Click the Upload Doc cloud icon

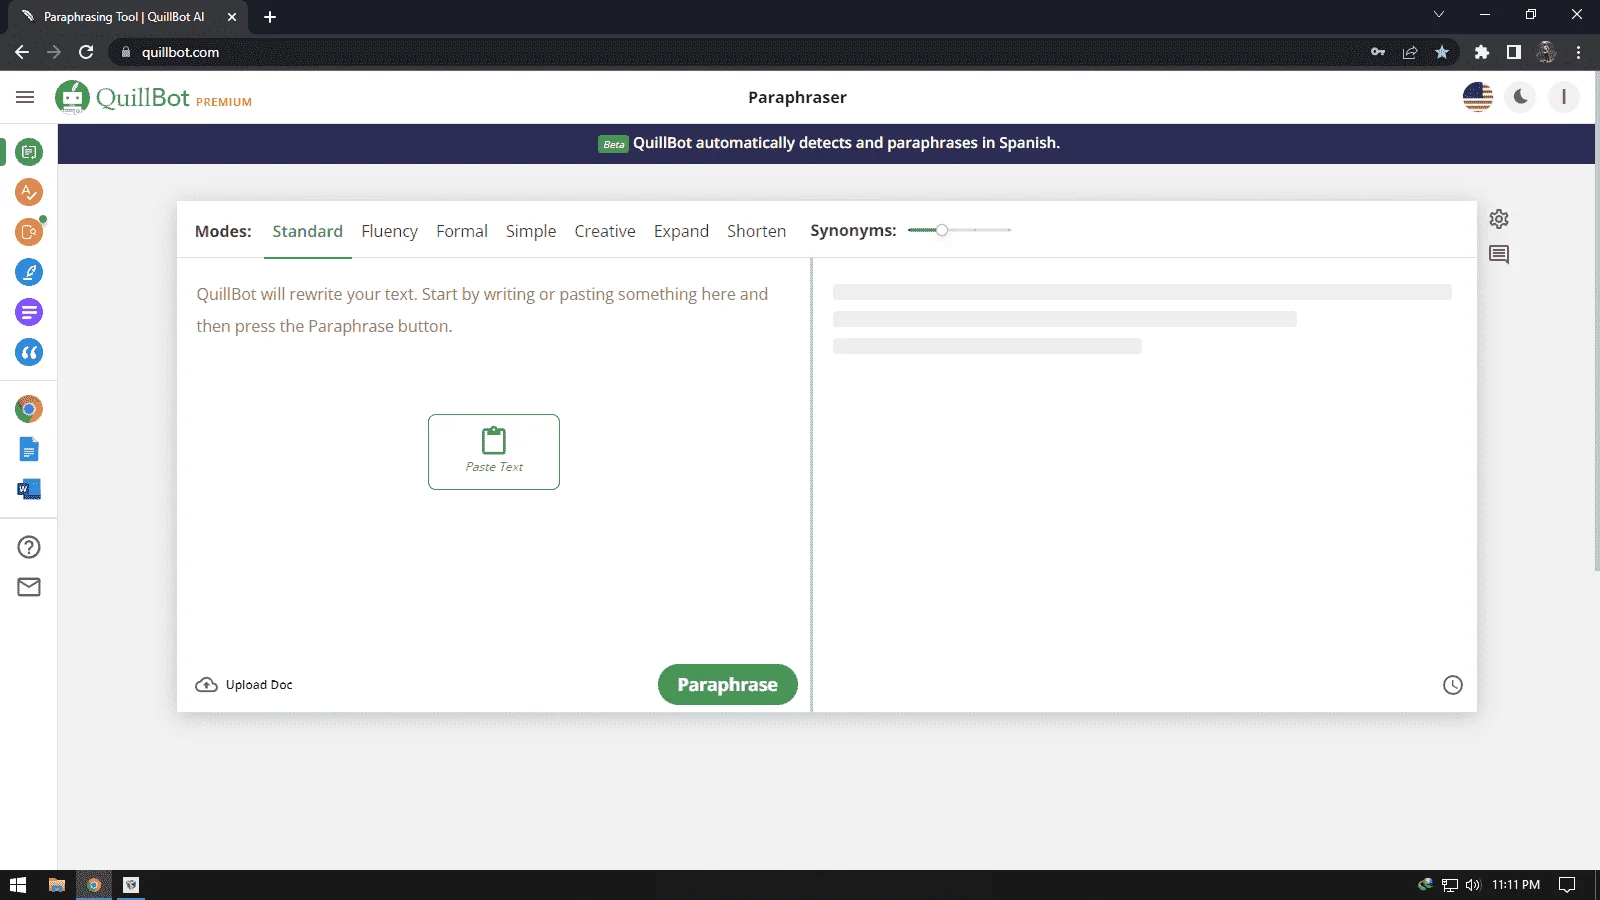click(206, 685)
